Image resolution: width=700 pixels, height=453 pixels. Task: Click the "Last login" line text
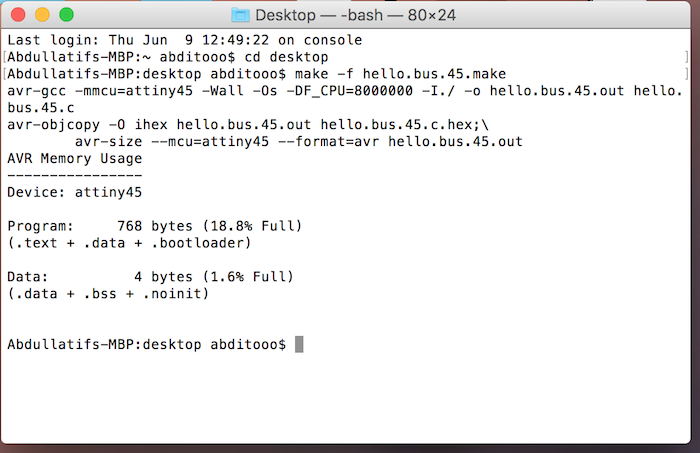click(184, 40)
